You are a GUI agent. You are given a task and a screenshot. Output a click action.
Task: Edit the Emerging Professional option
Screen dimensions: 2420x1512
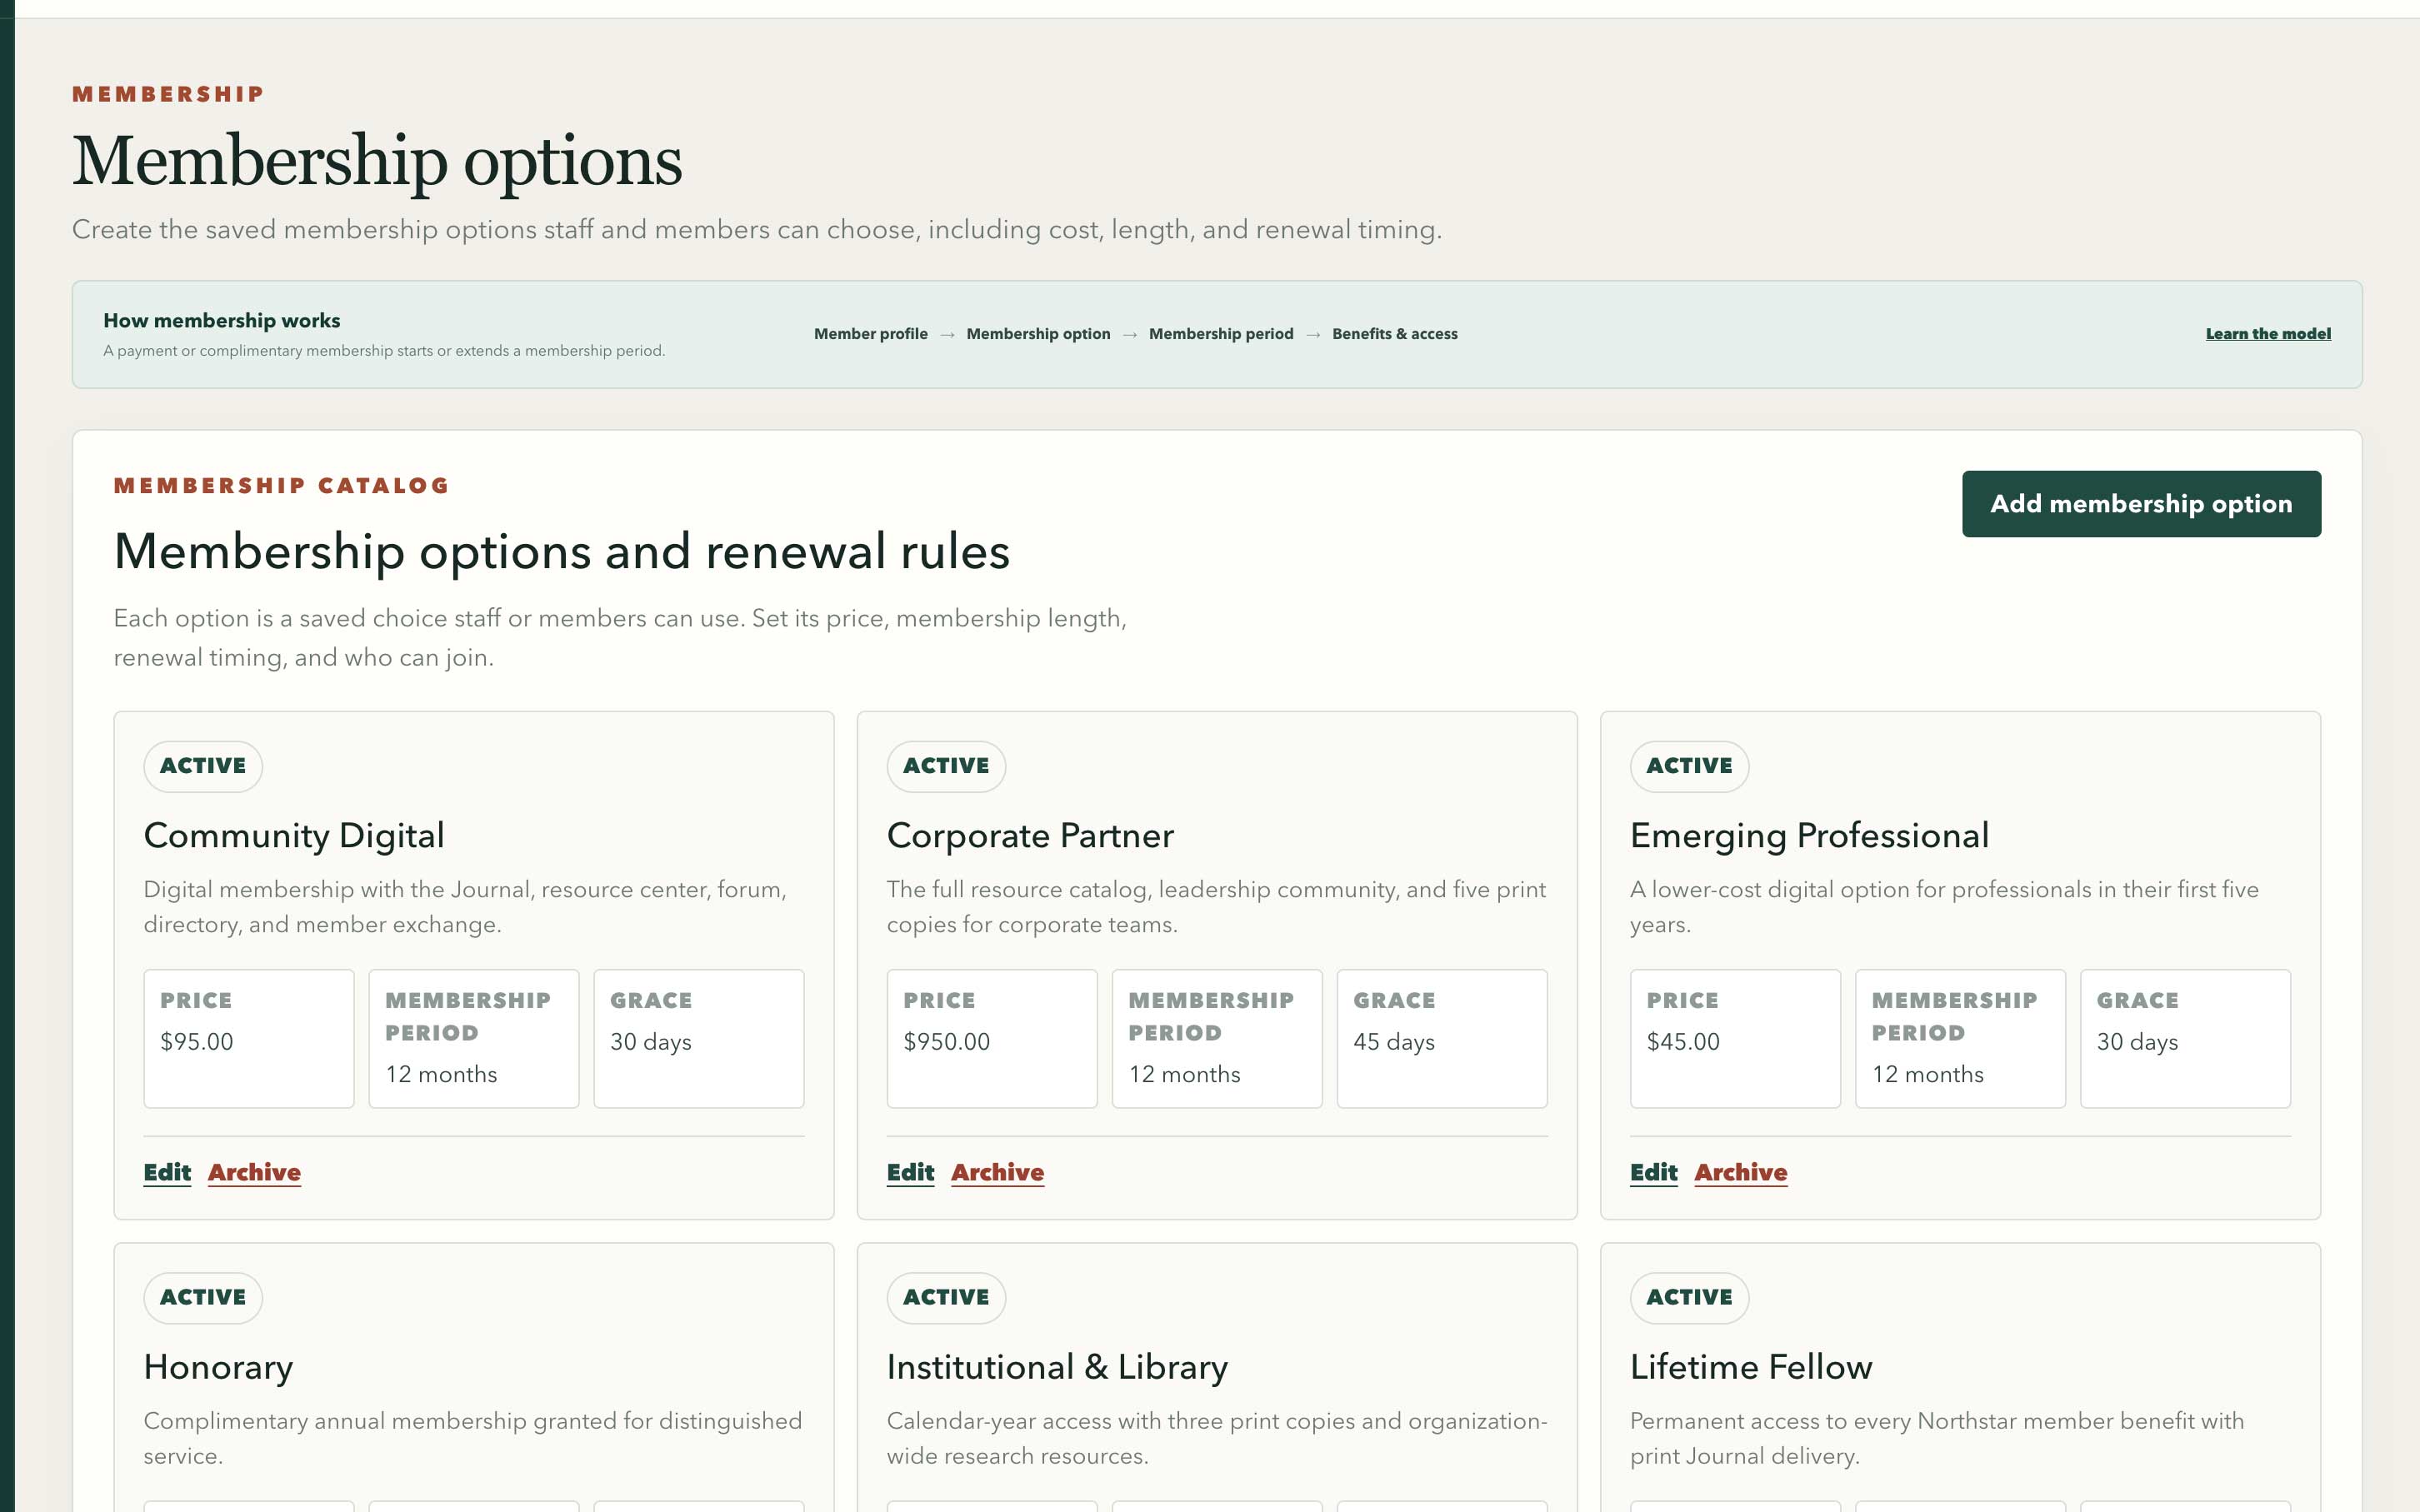click(x=1653, y=1172)
